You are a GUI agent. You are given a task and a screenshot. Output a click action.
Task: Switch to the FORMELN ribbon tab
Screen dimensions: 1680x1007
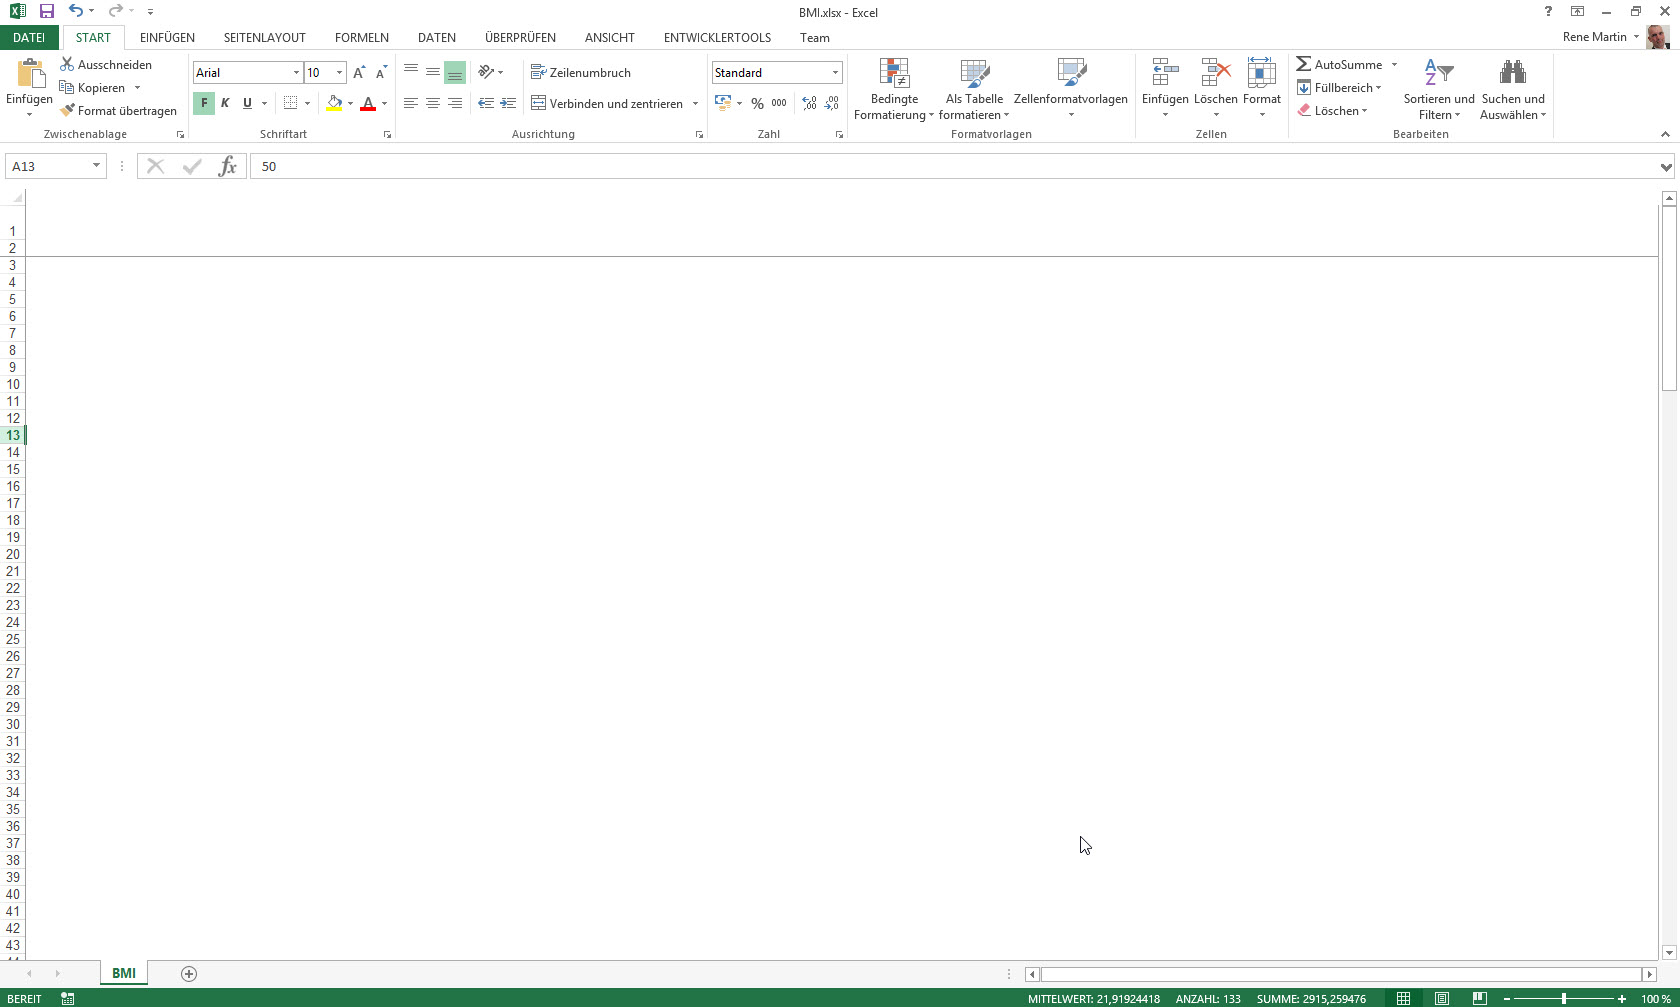click(x=361, y=38)
